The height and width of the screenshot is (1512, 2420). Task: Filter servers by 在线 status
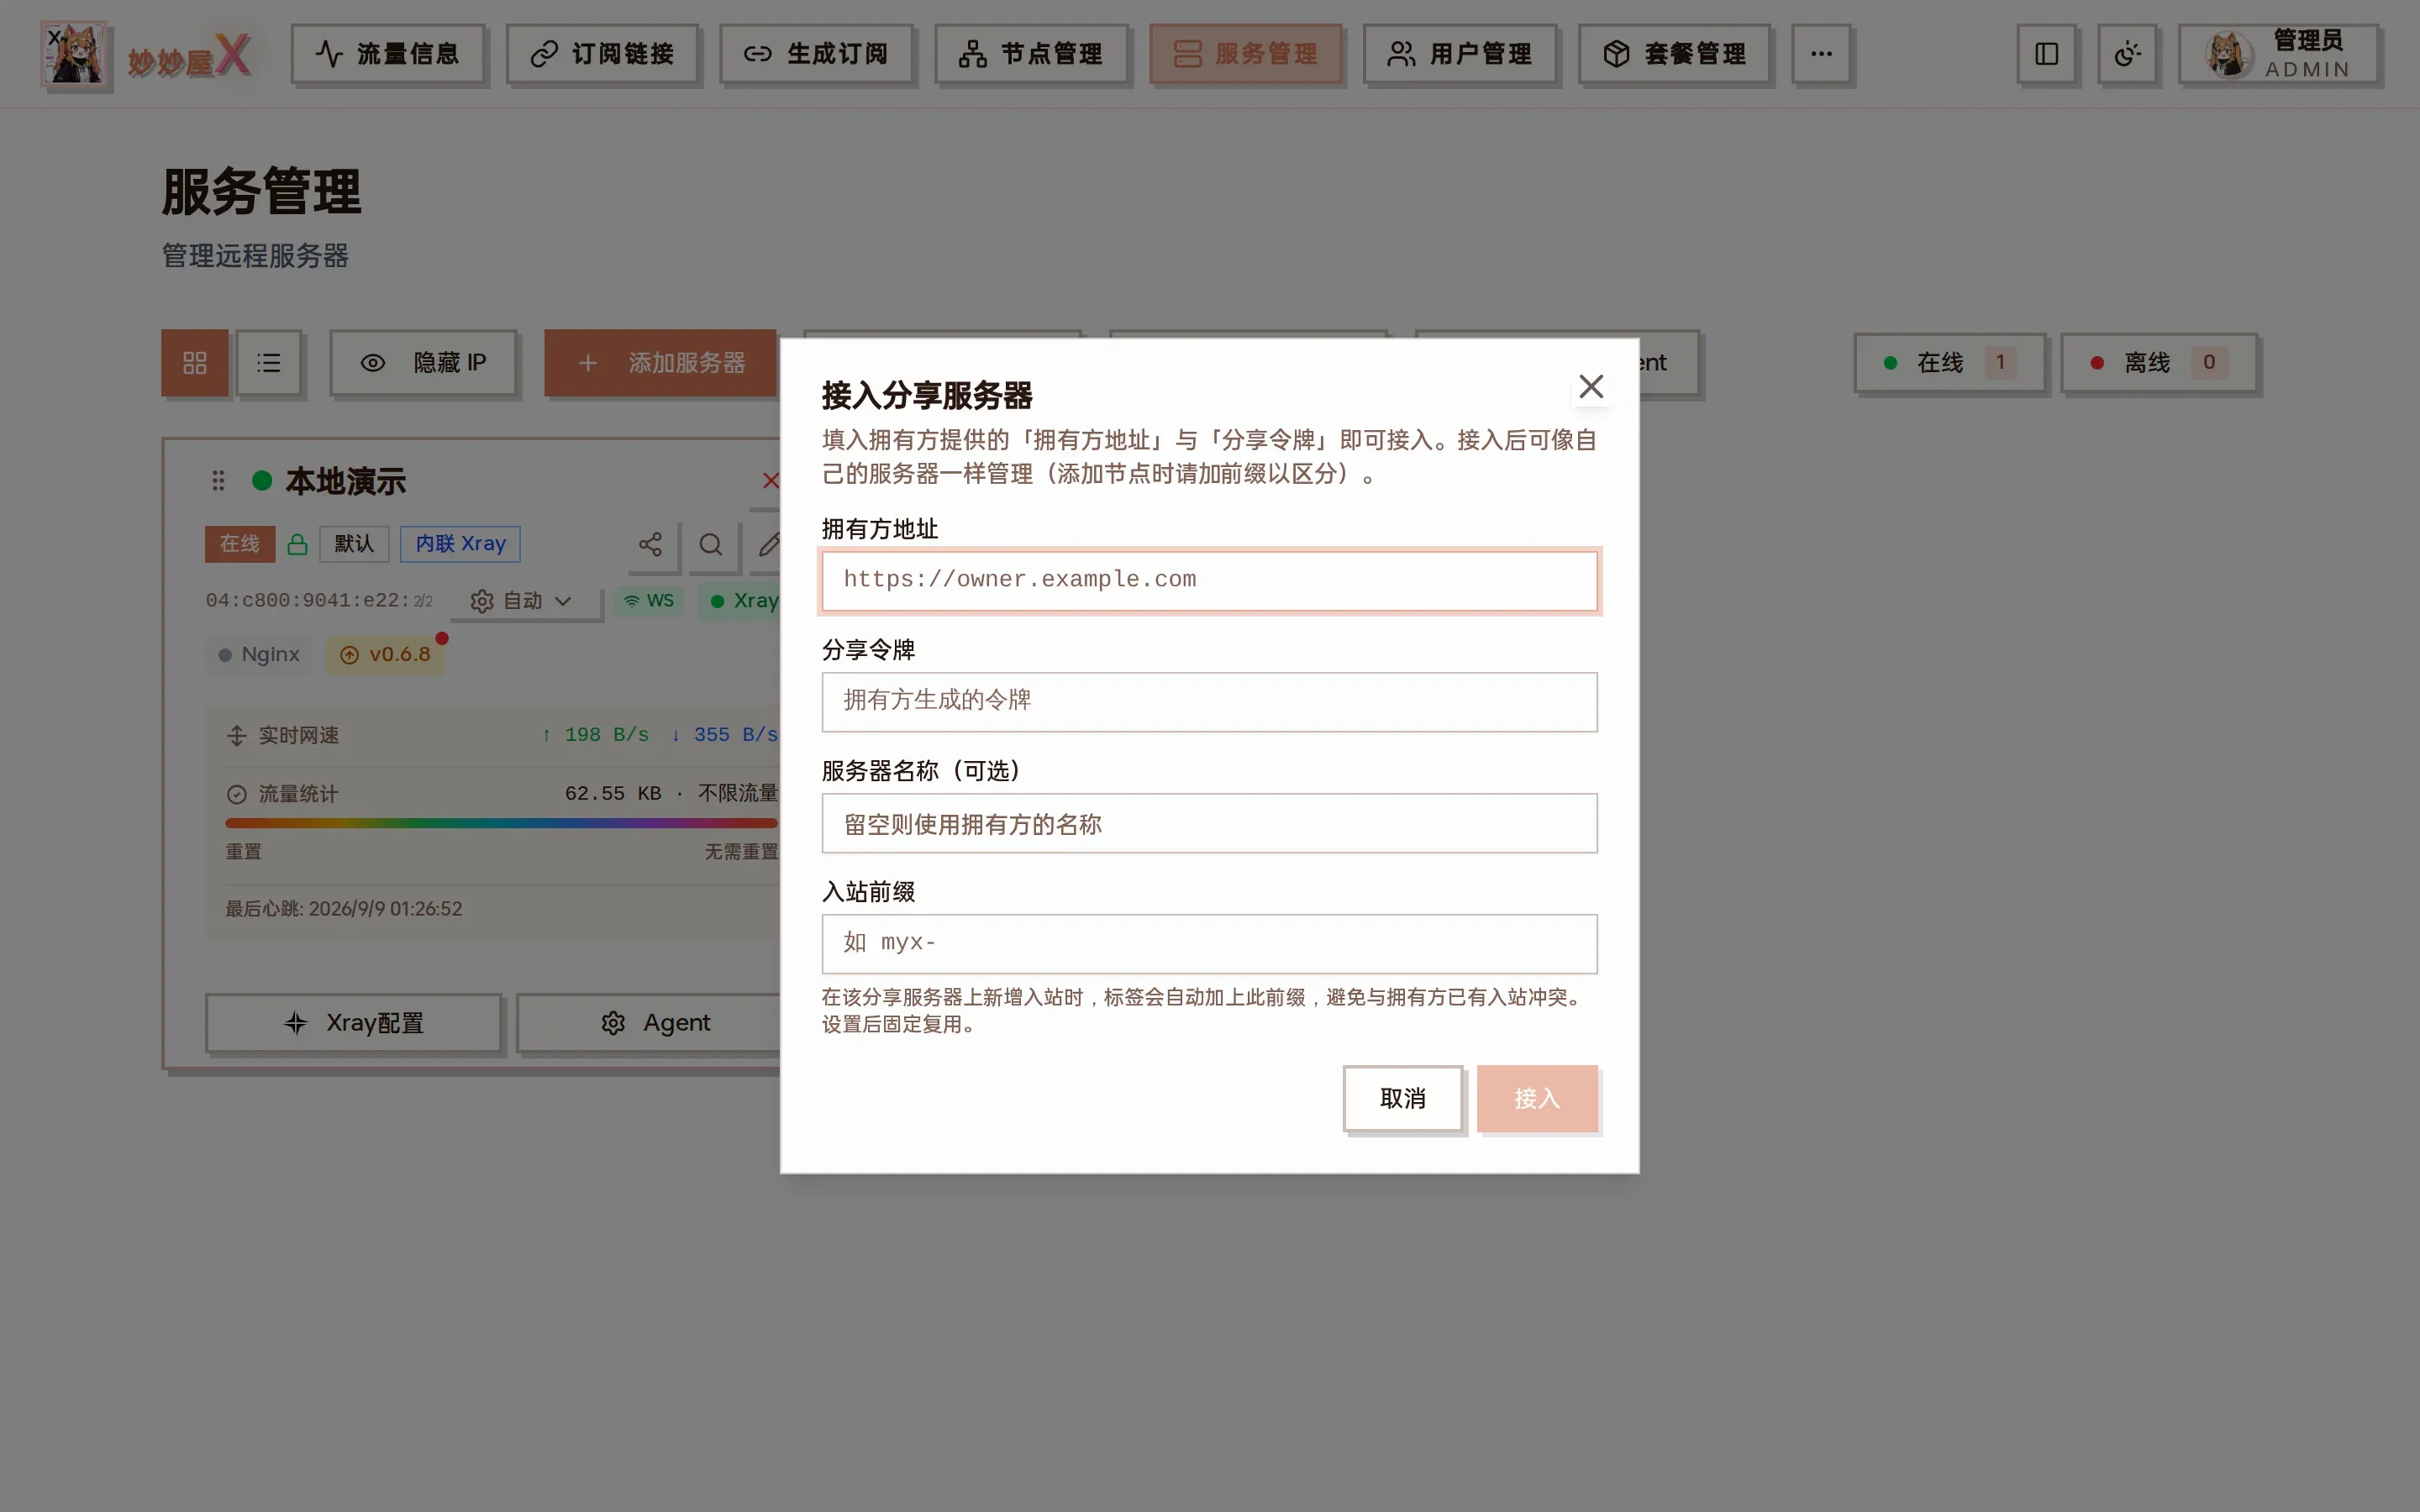[x=1949, y=362]
